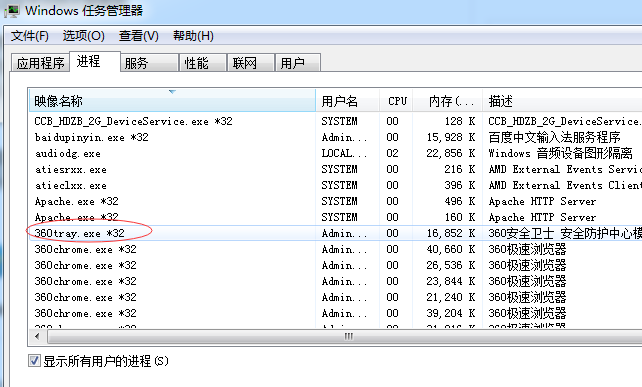Image resolution: width=642 pixels, height=387 pixels.
Task: Select the Apache.exe row with 496 K memory
Action: point(336,201)
